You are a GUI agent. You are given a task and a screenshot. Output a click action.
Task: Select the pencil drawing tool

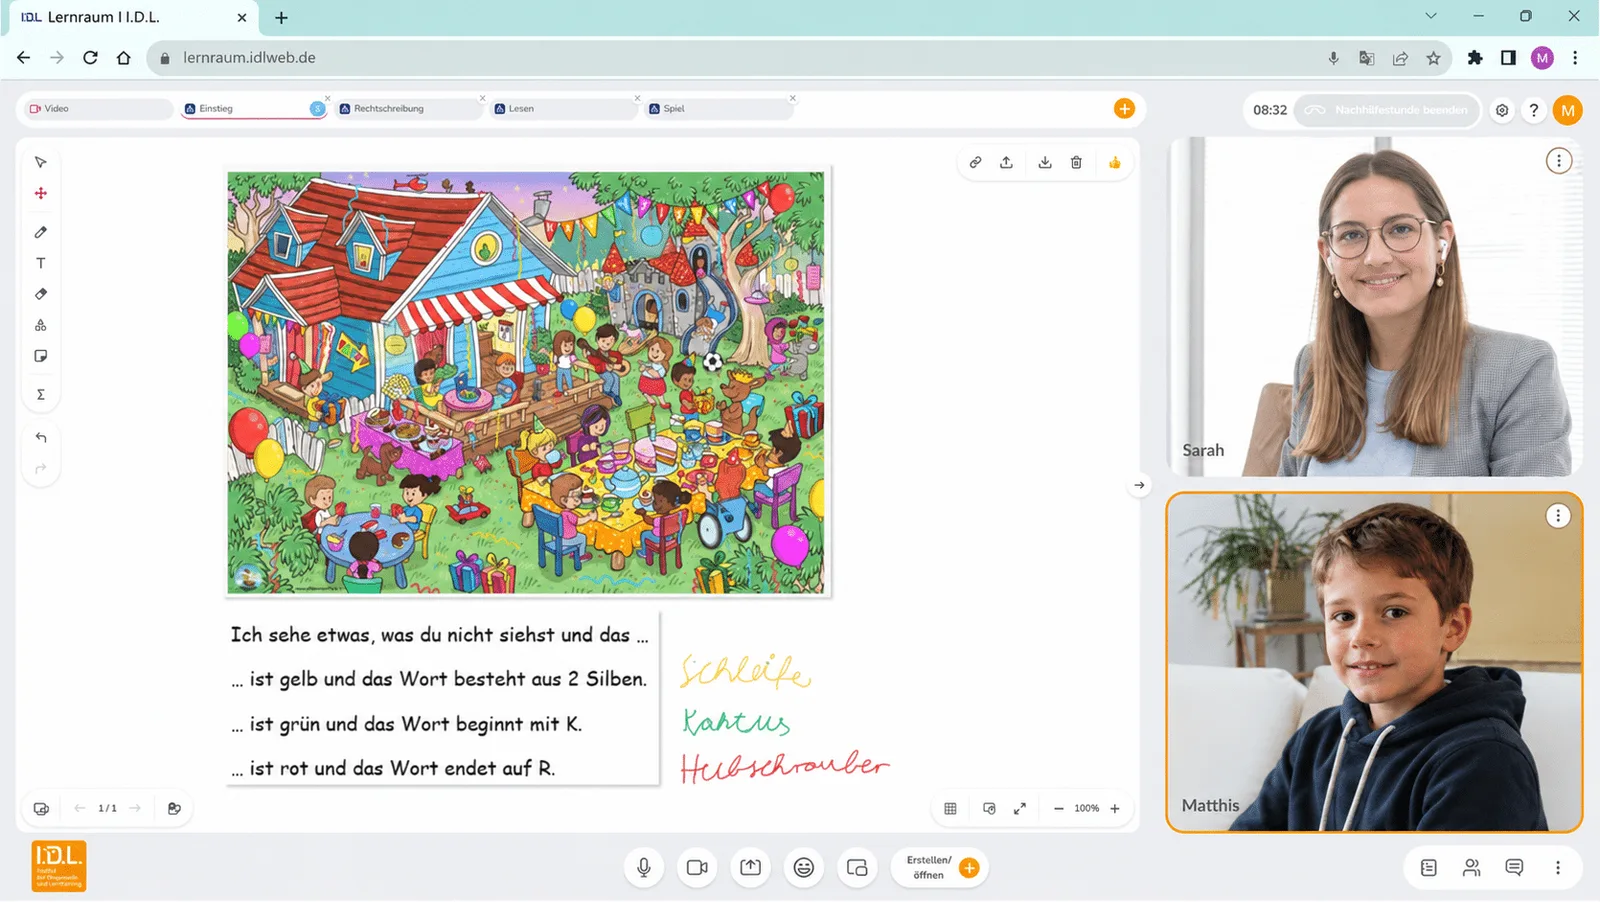click(41, 232)
